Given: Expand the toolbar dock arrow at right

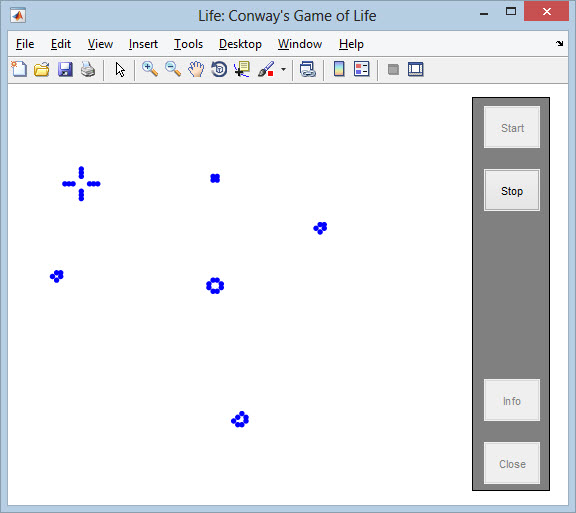Looking at the screenshot, I should pyautogui.click(x=559, y=44).
